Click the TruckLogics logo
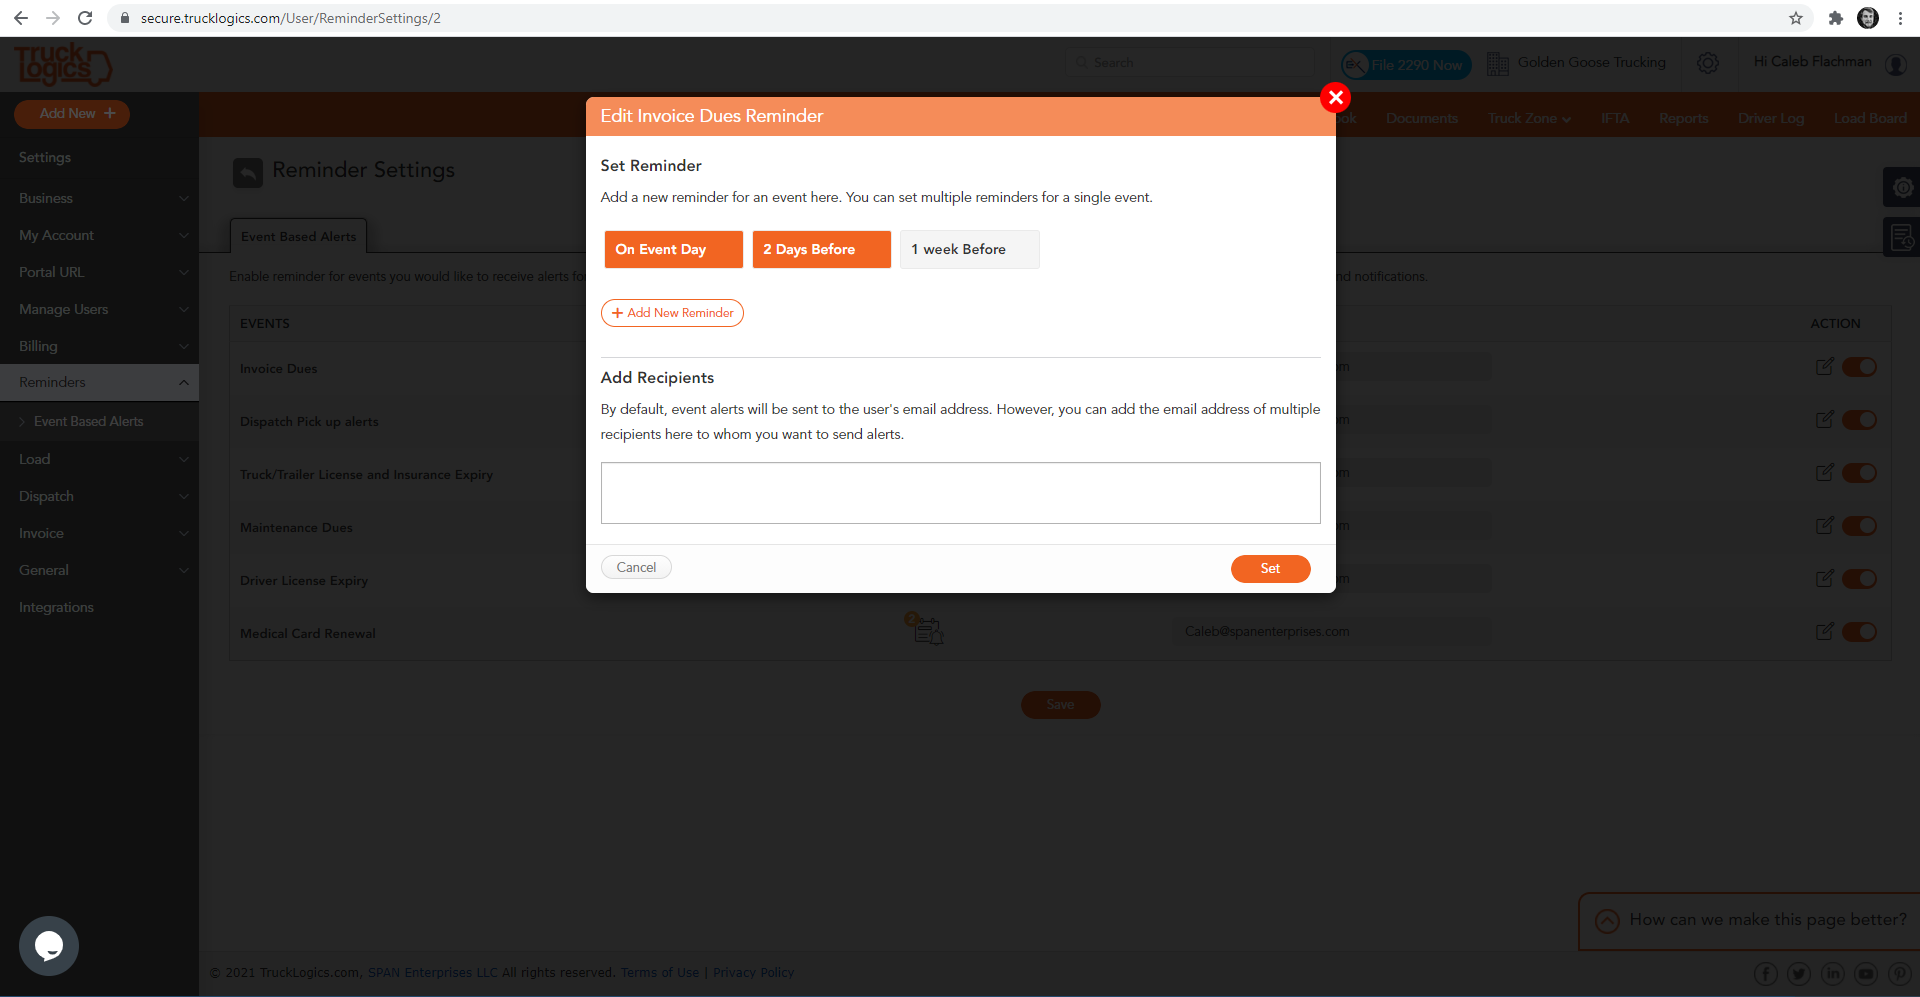Screen dimensions: 1920x997 (x=62, y=65)
